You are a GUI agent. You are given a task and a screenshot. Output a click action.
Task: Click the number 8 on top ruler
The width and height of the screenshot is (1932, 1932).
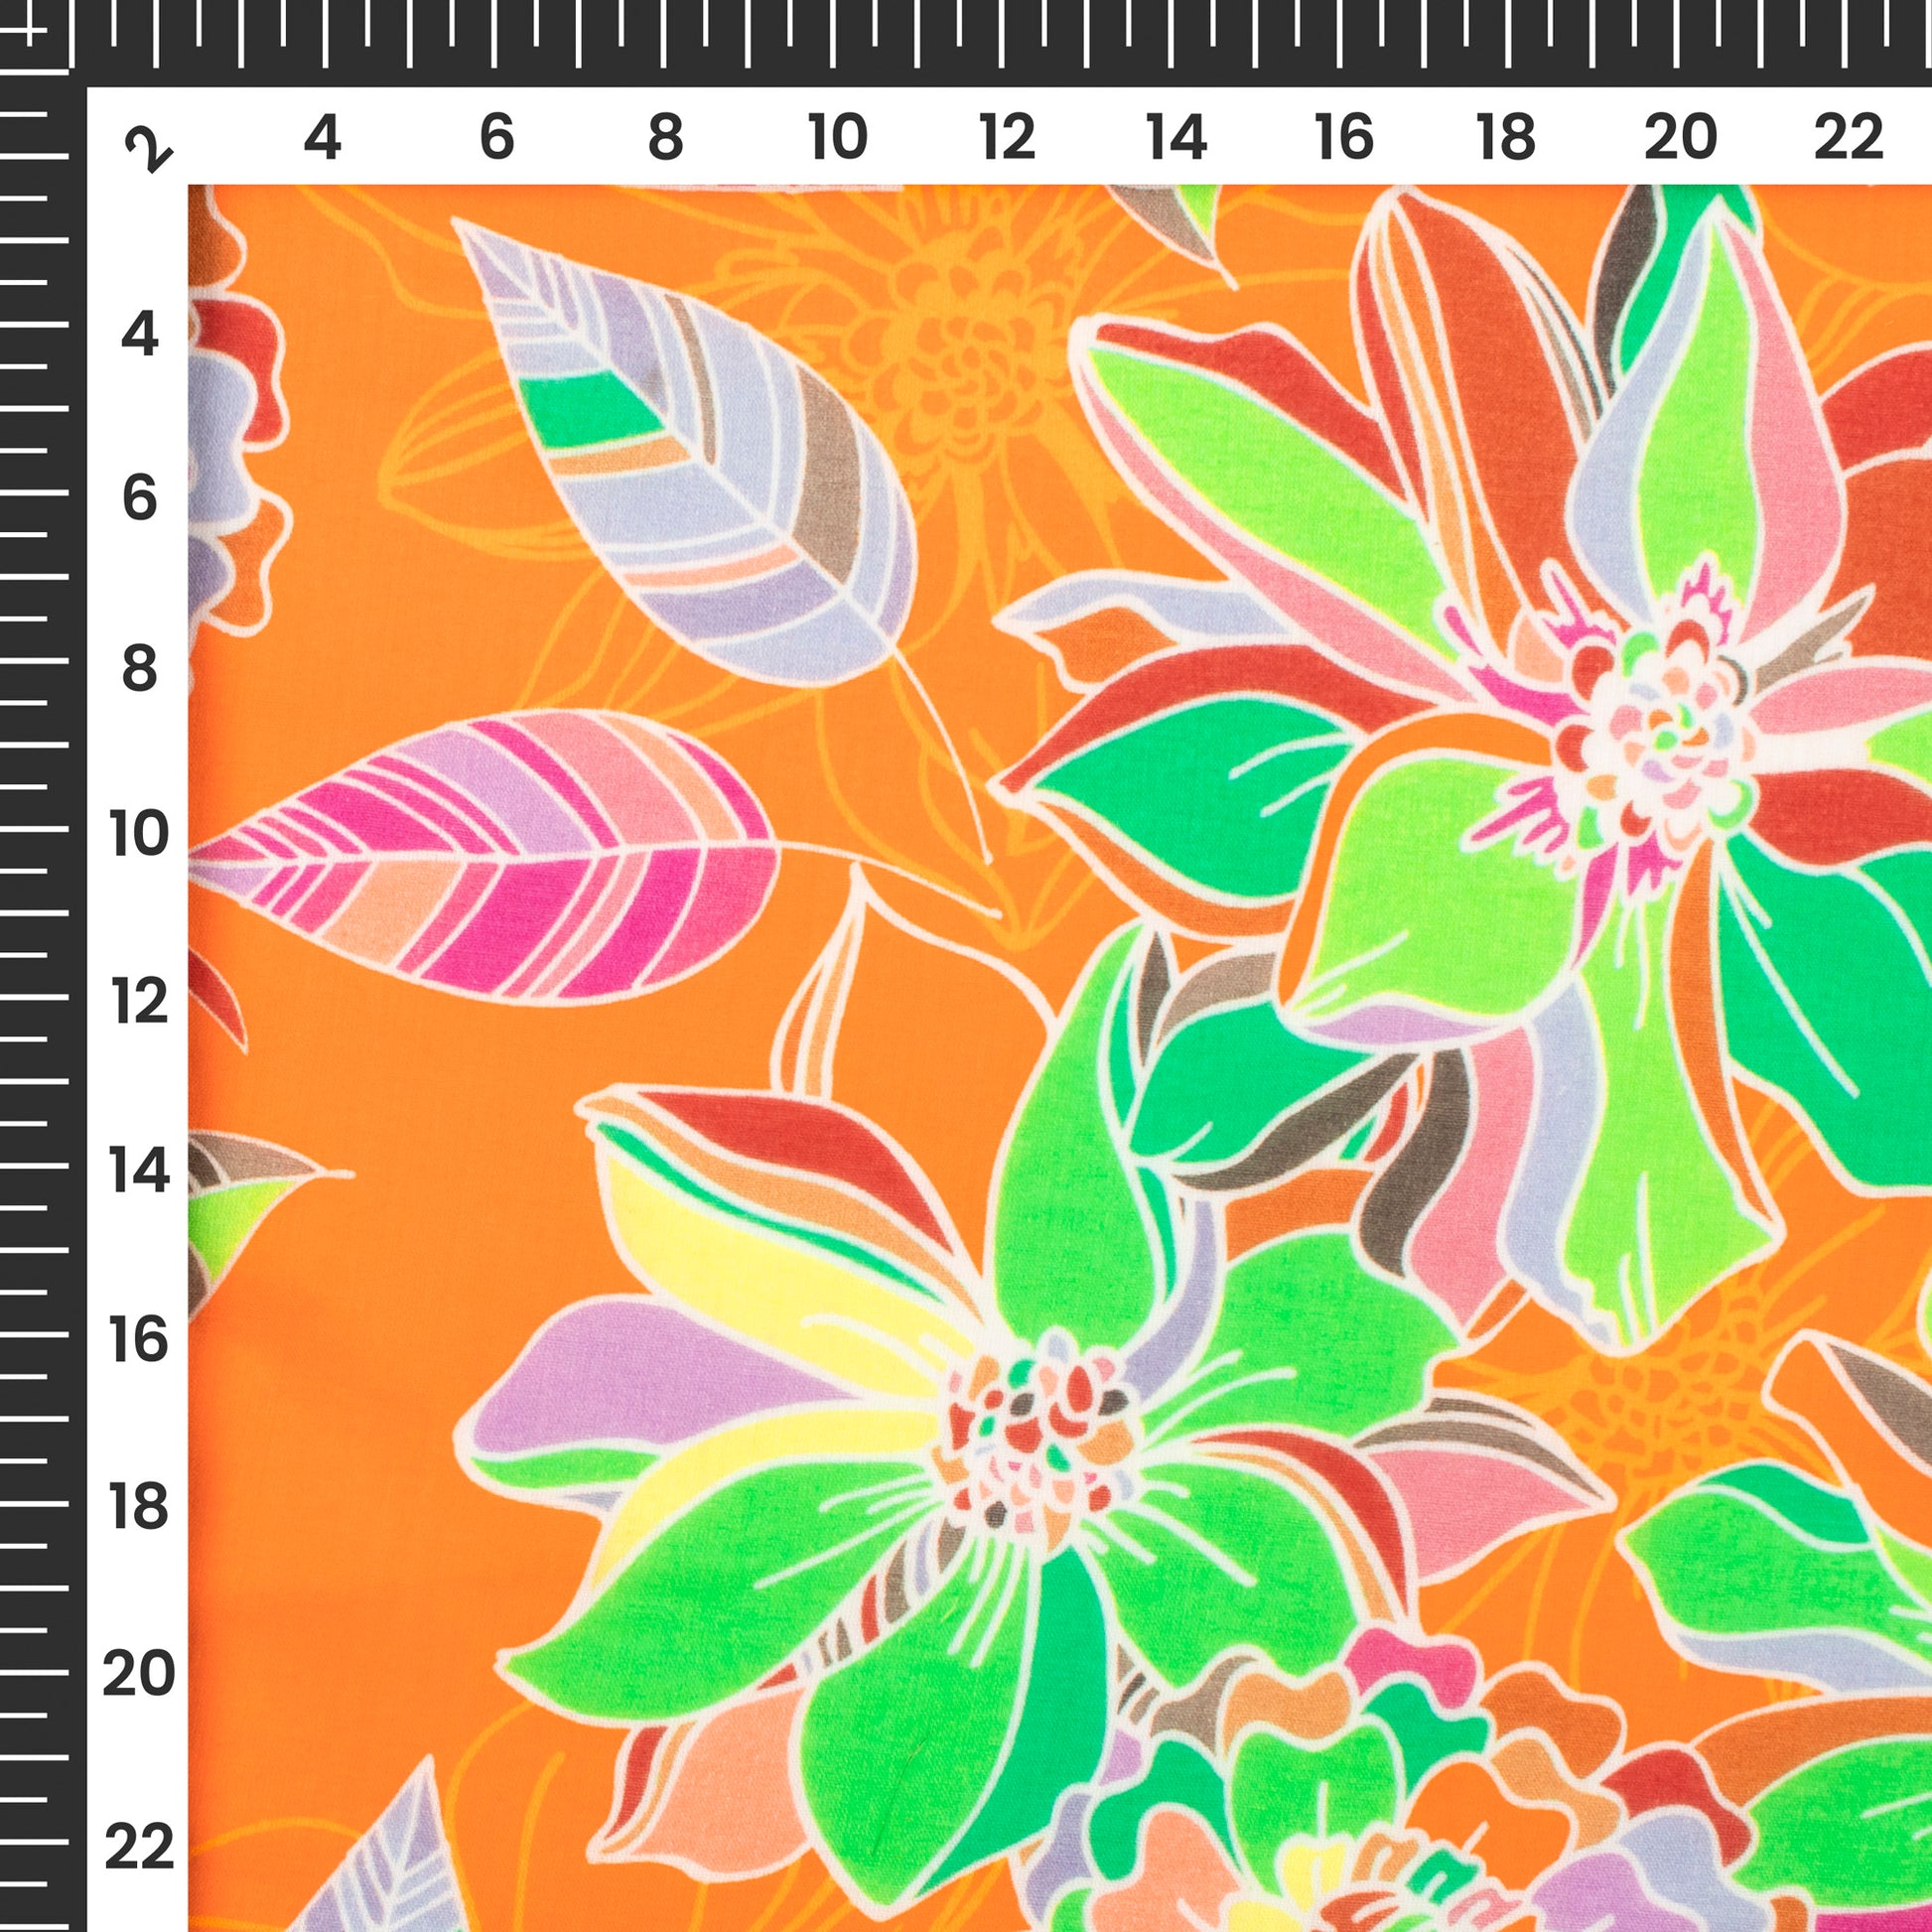[x=666, y=137]
